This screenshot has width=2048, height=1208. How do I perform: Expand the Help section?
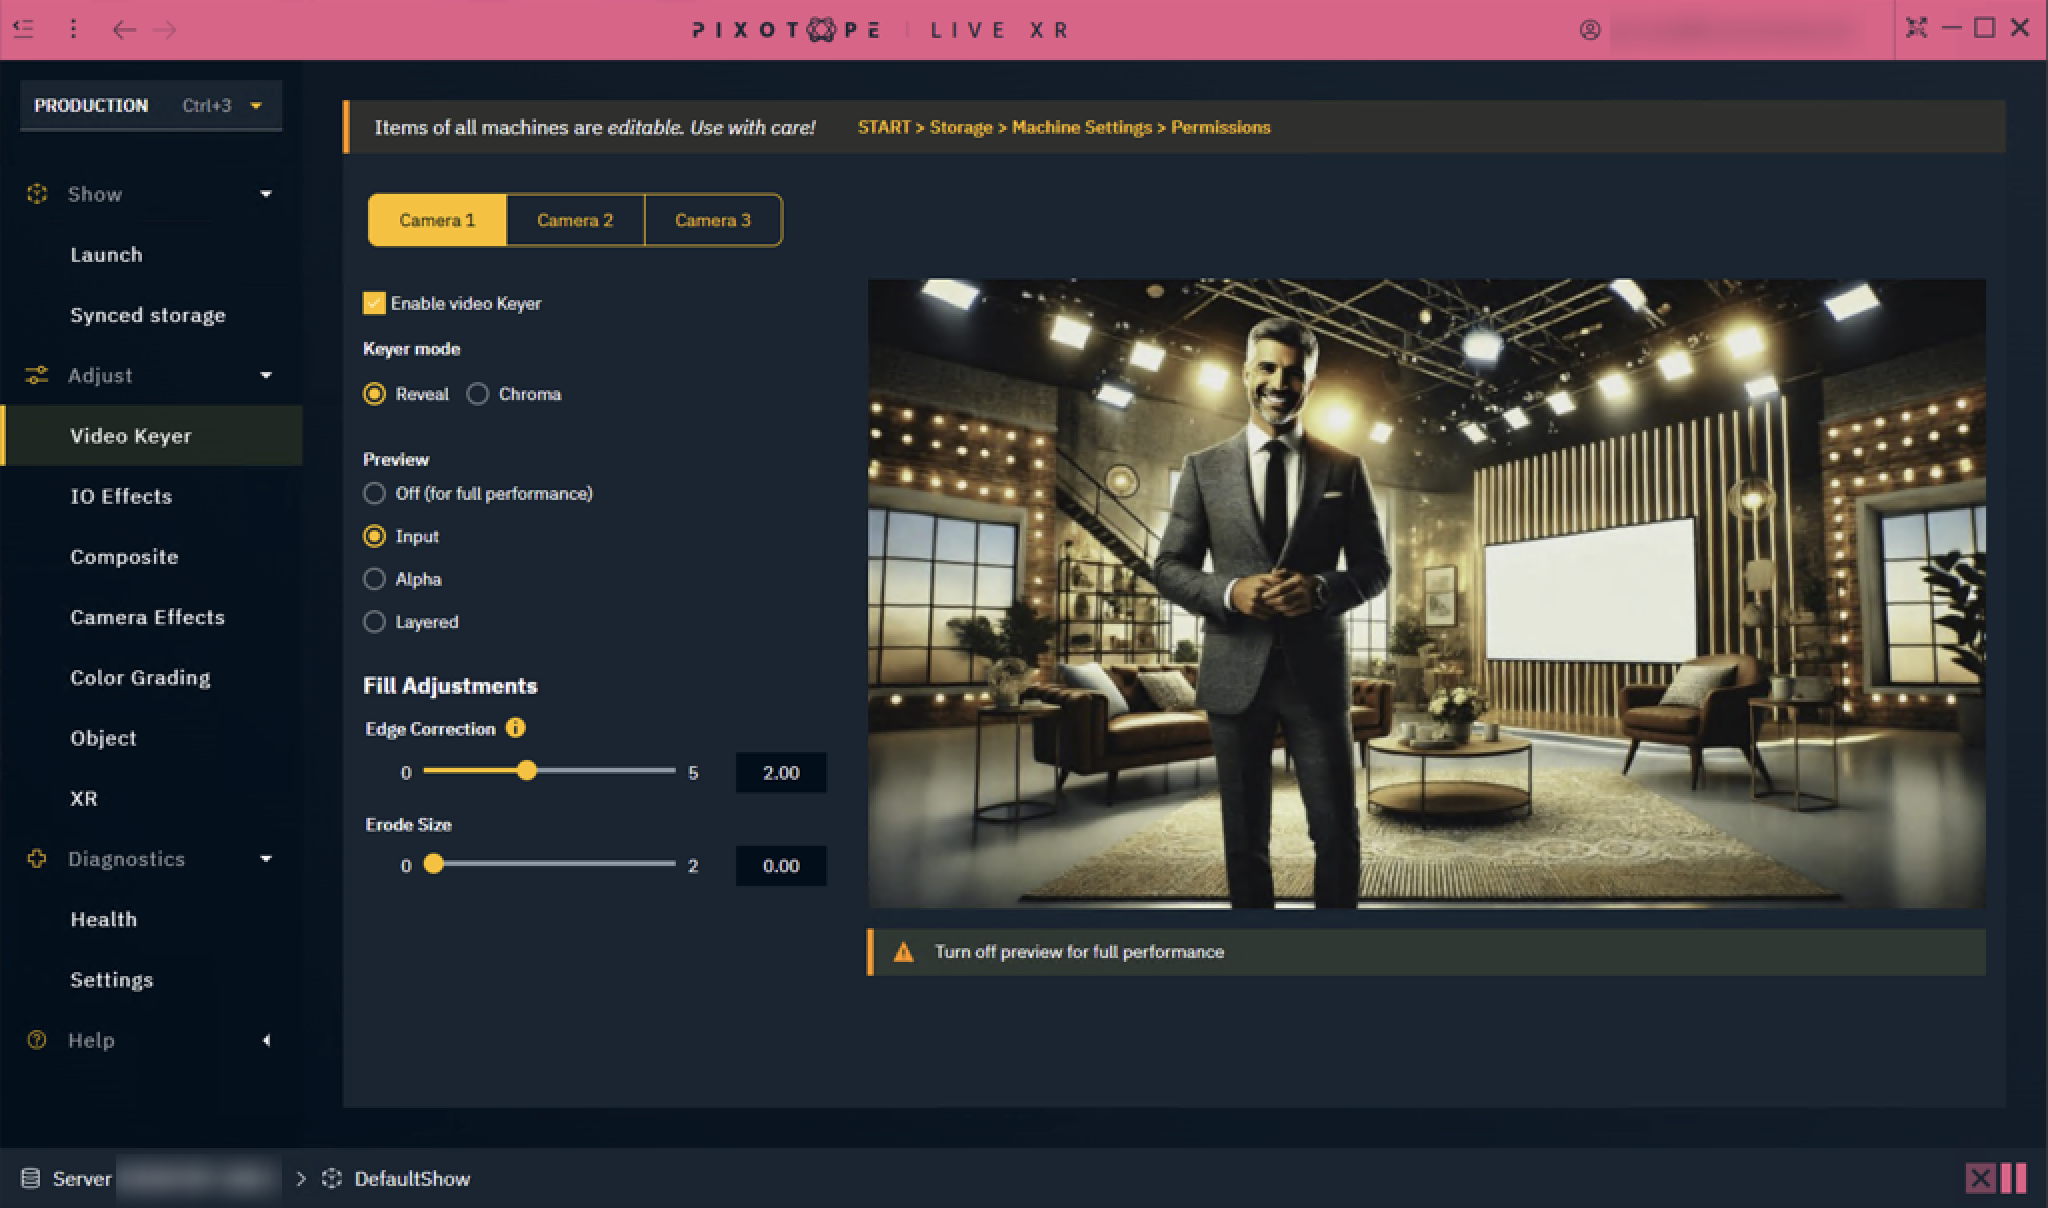coord(266,1040)
